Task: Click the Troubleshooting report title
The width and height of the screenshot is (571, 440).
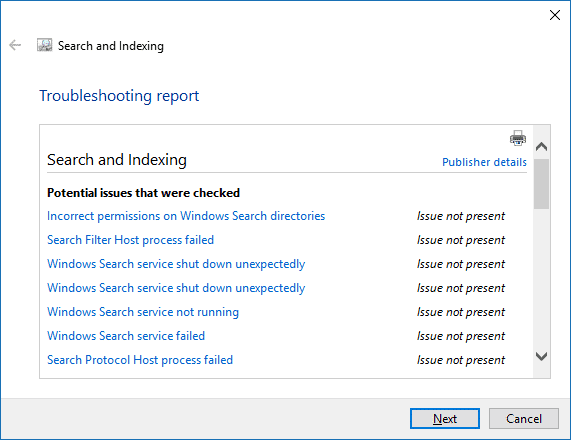Action: click(119, 96)
